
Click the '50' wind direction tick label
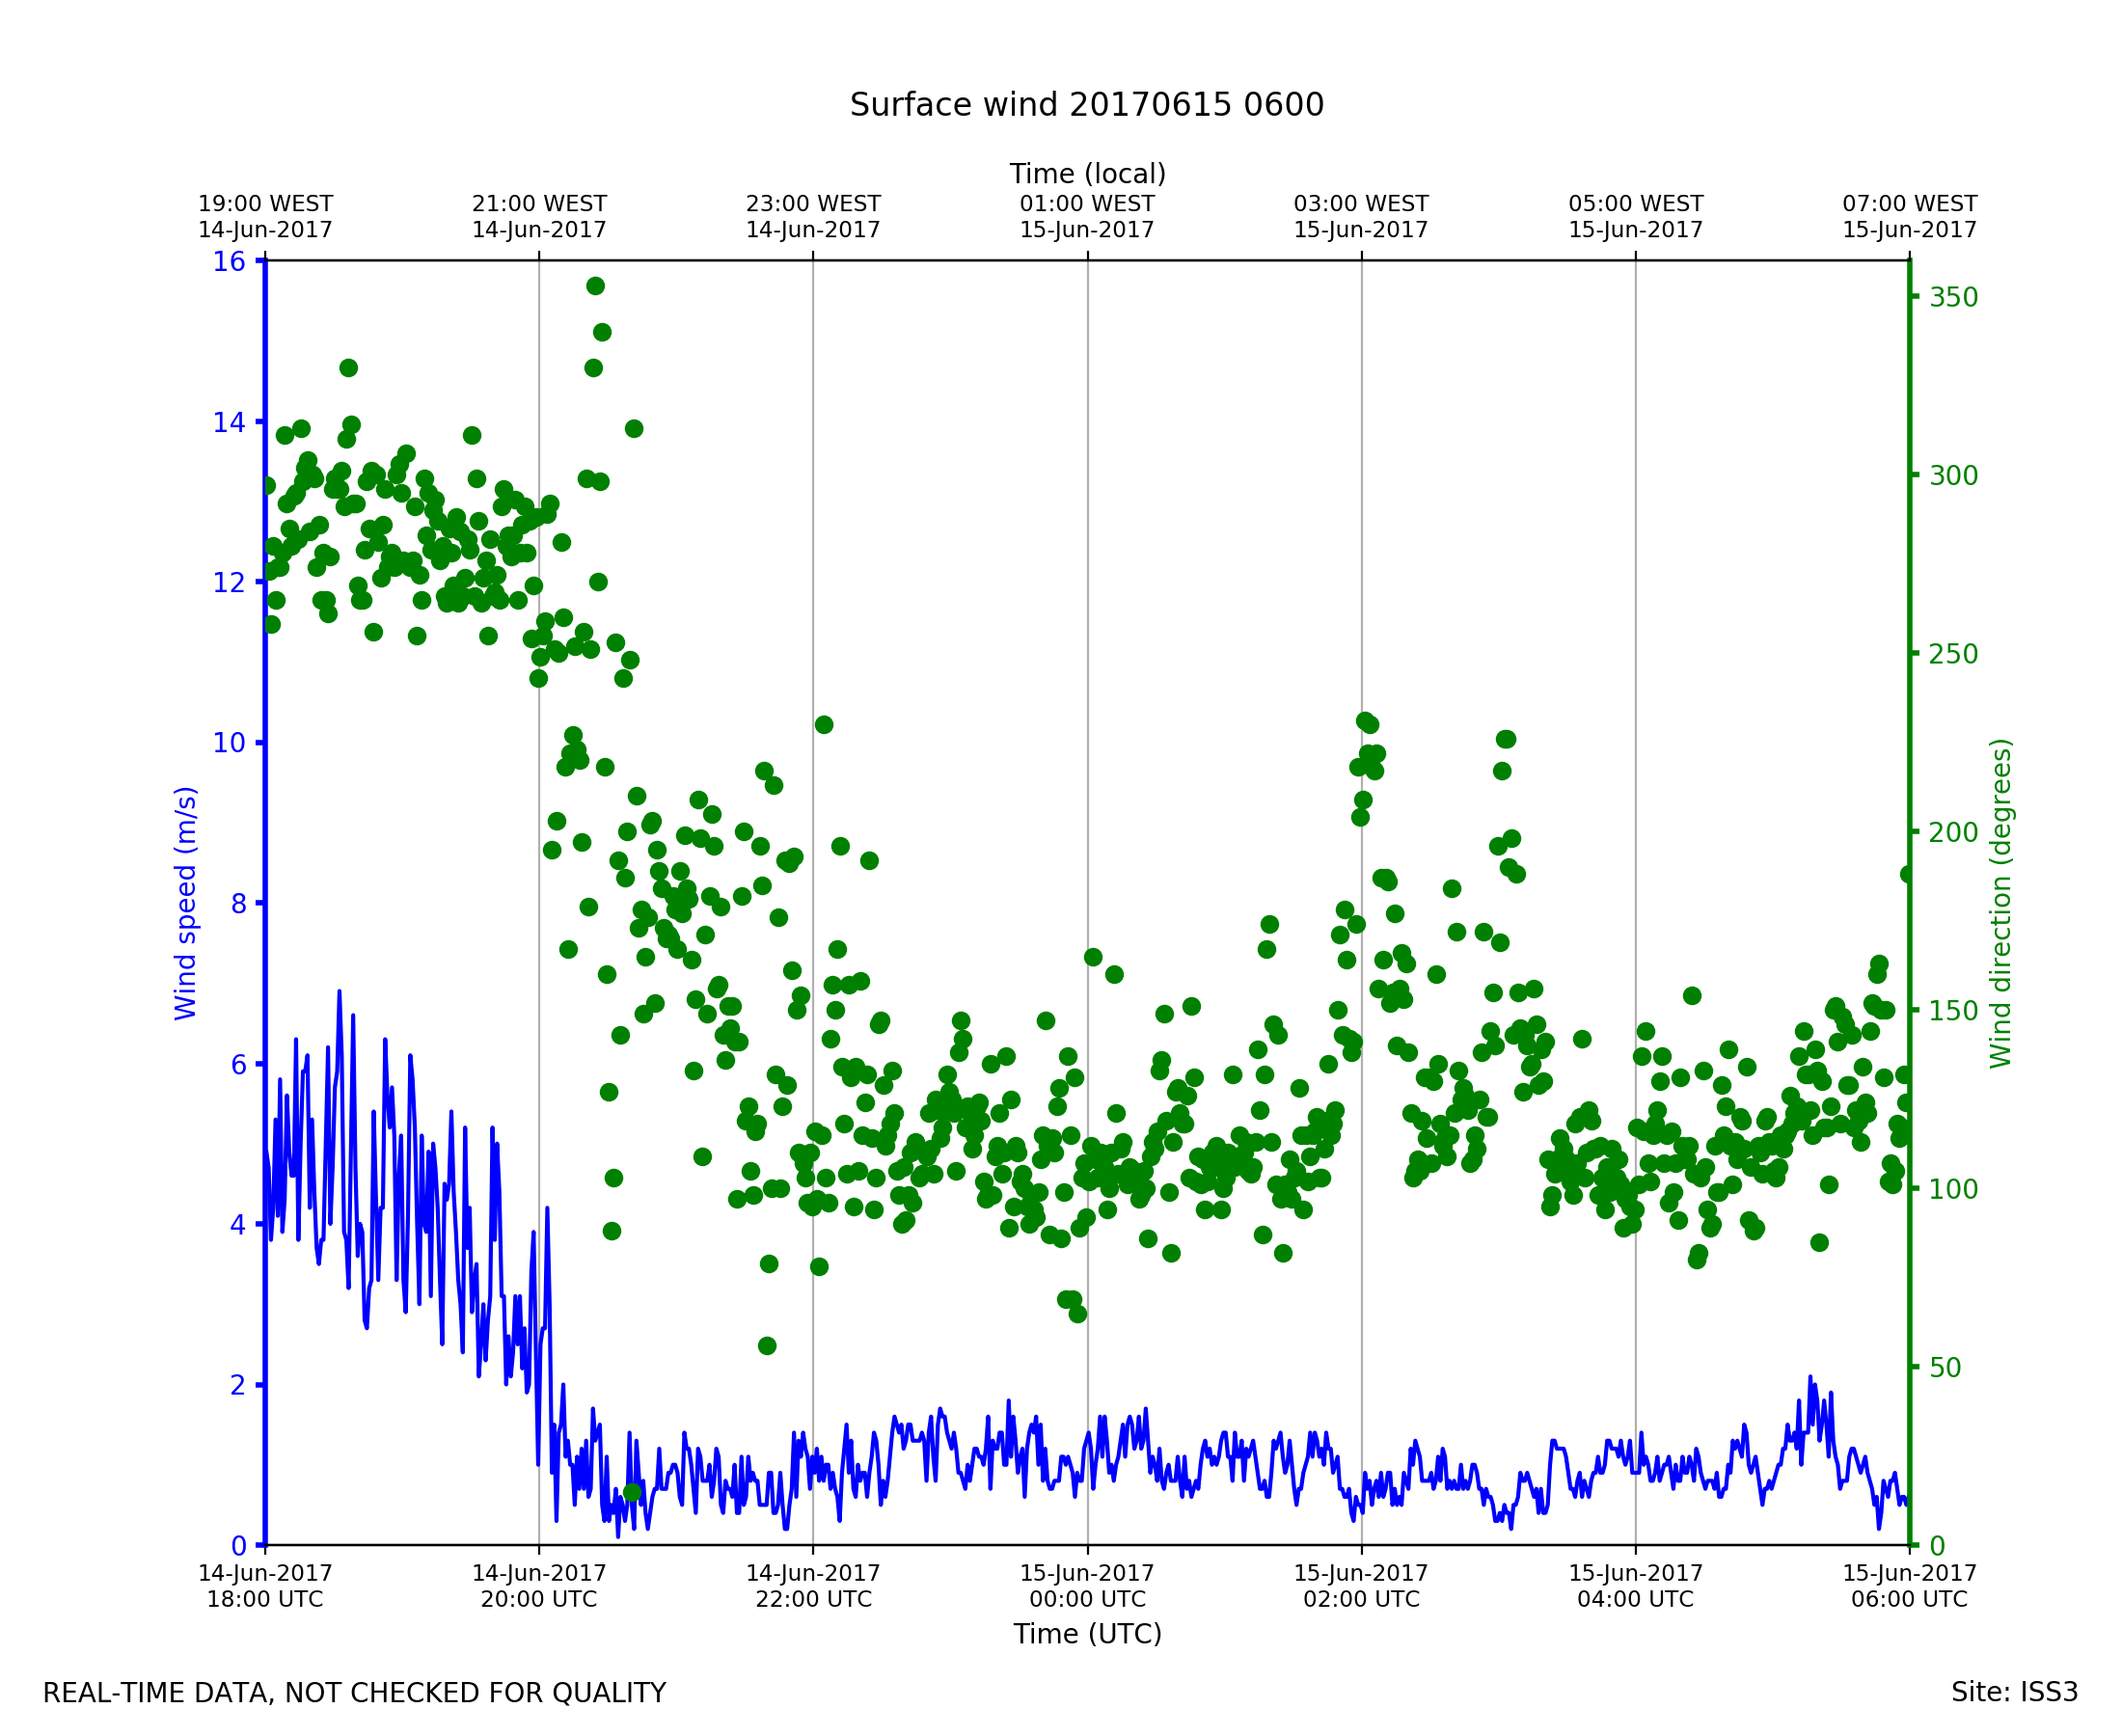[1946, 1368]
